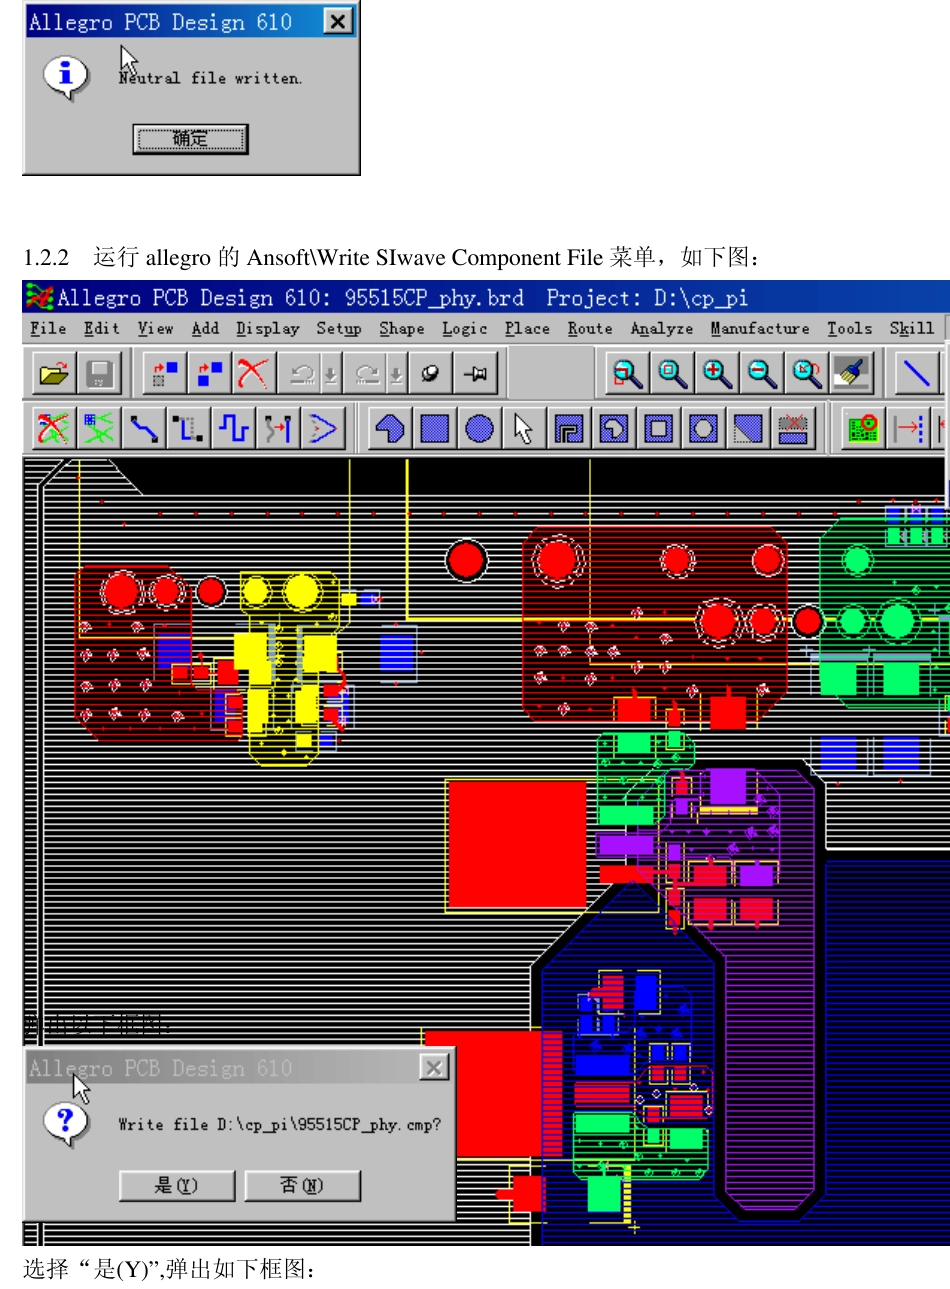Select the Delay Tune square-wave icon
The height and width of the screenshot is (1289, 950).
click(233, 429)
